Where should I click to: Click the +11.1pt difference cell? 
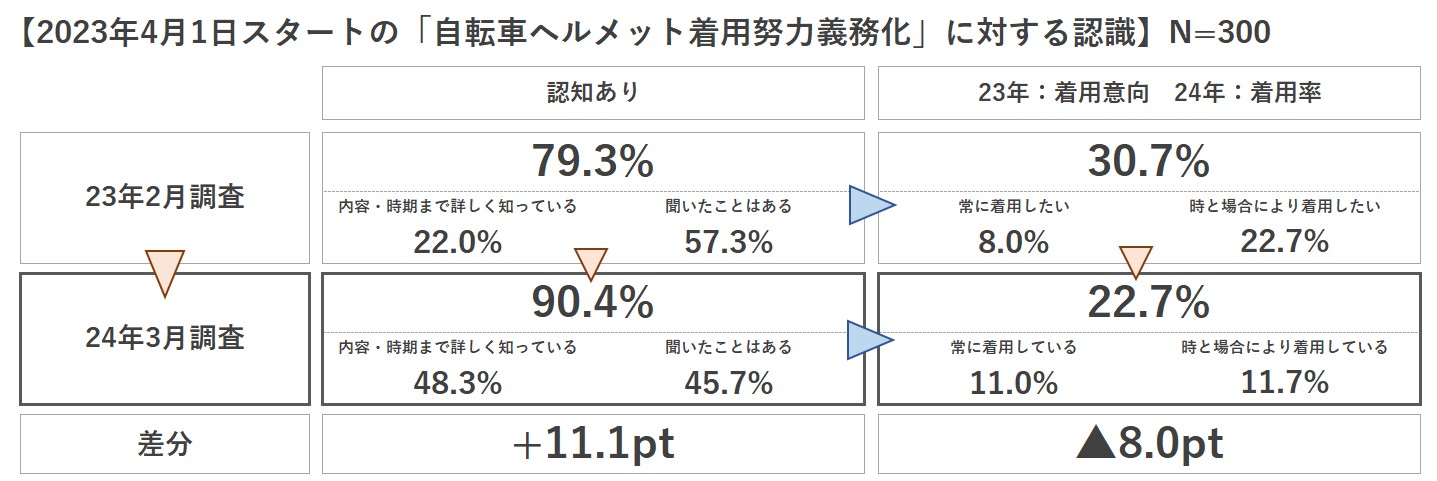click(x=593, y=445)
